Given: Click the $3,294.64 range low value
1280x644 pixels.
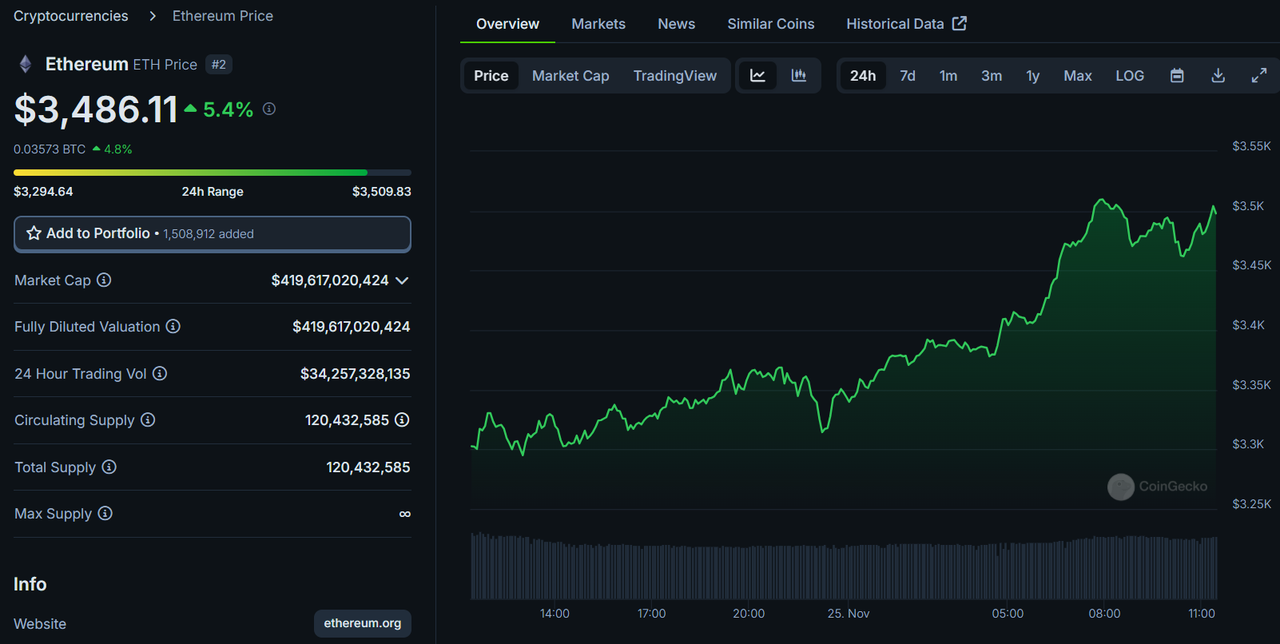Looking at the screenshot, I should coord(43,192).
